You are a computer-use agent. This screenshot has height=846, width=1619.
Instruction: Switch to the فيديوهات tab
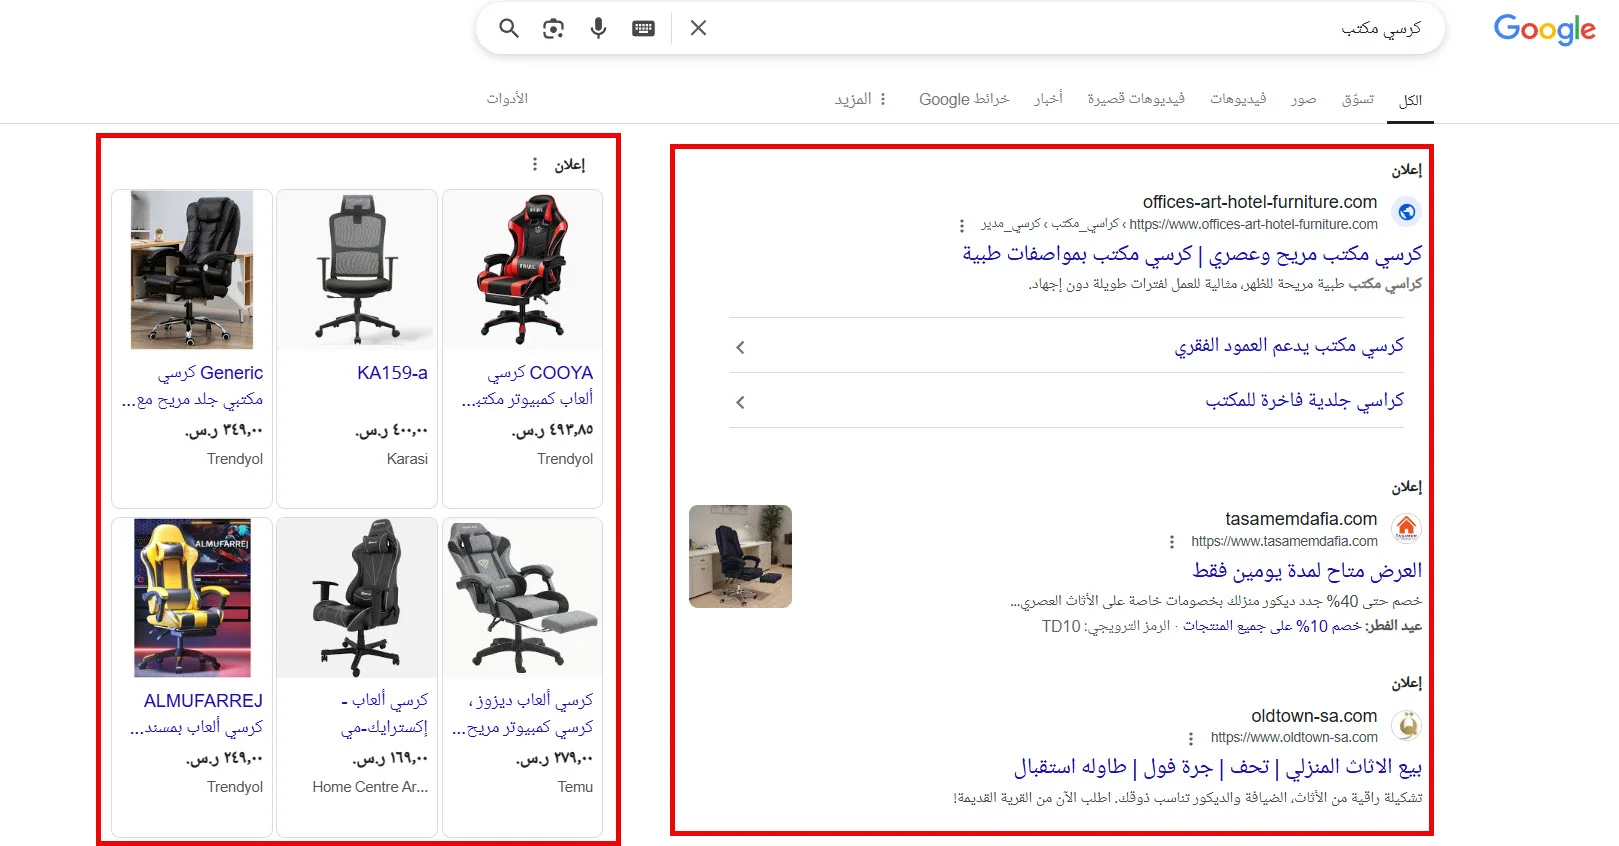(1238, 99)
